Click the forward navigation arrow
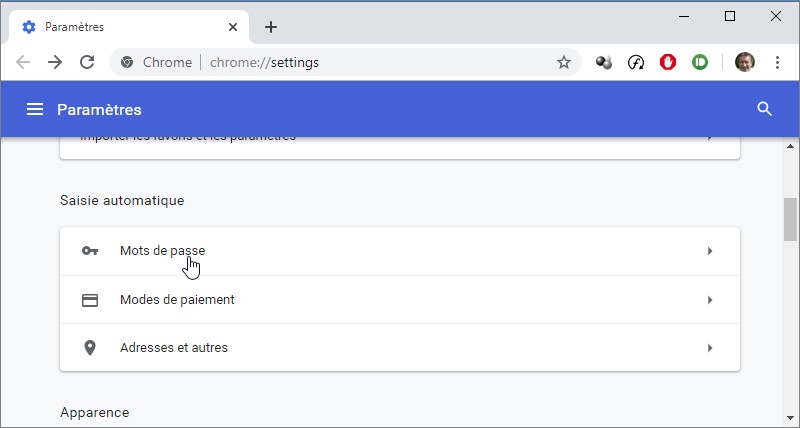This screenshot has height=428, width=800. (55, 62)
